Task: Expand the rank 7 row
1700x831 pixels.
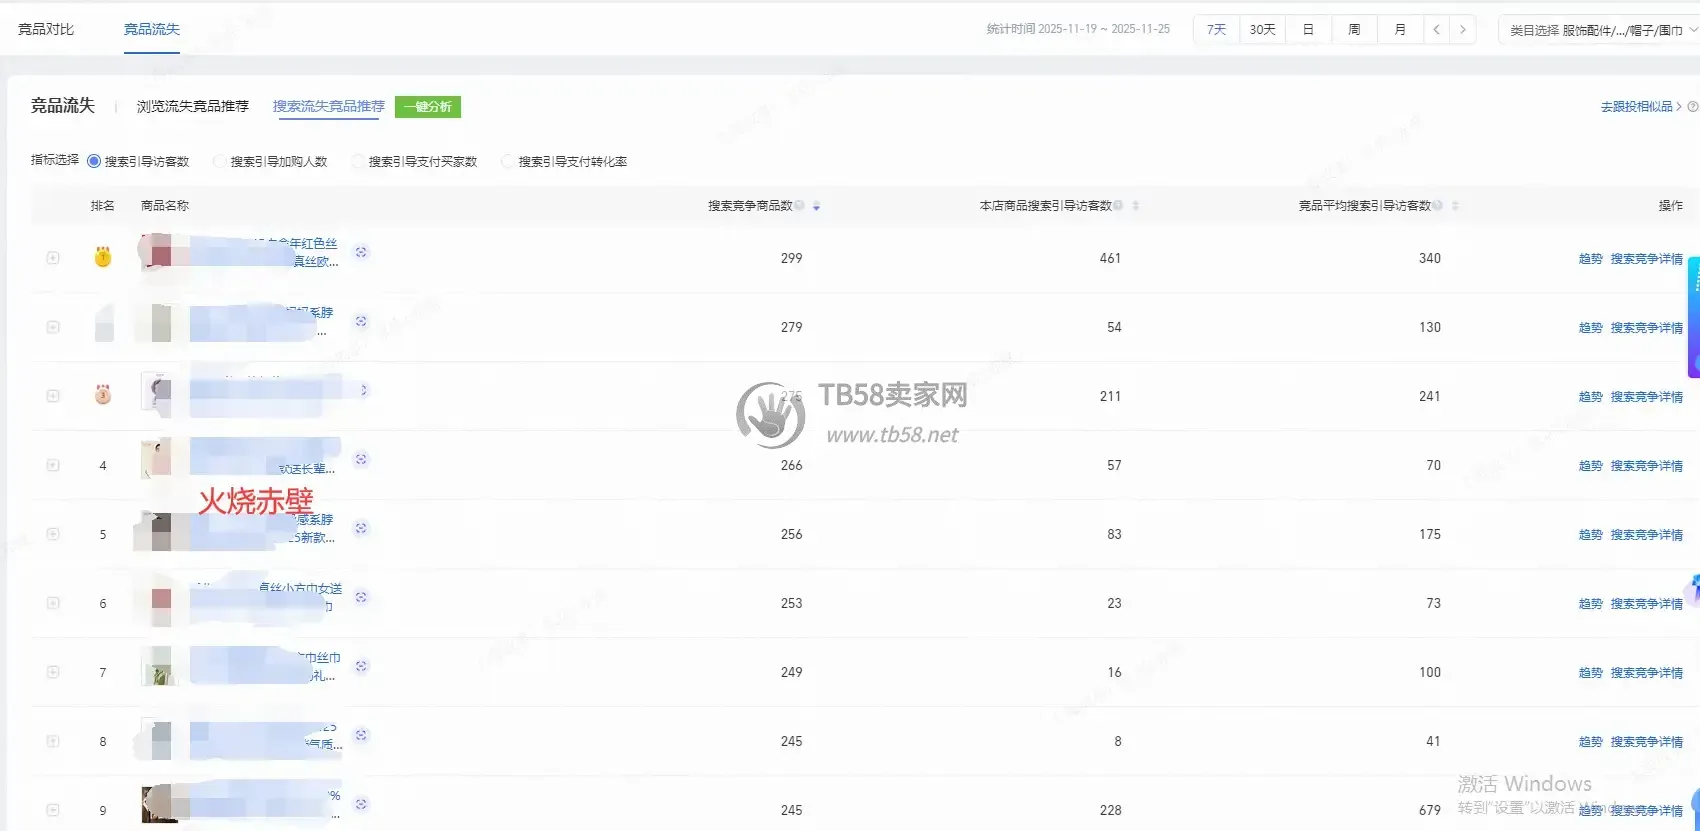Action: 53,672
